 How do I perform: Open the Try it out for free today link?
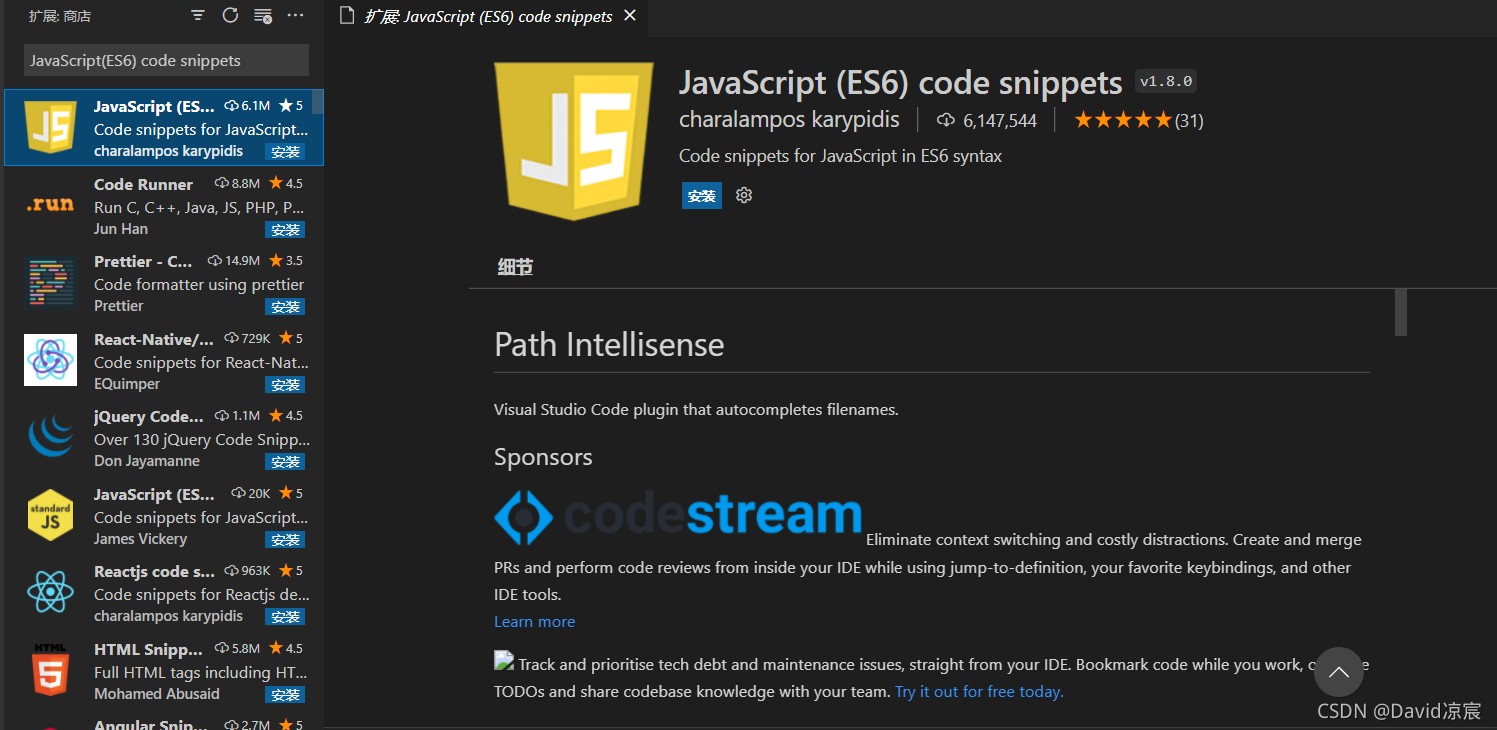979,692
